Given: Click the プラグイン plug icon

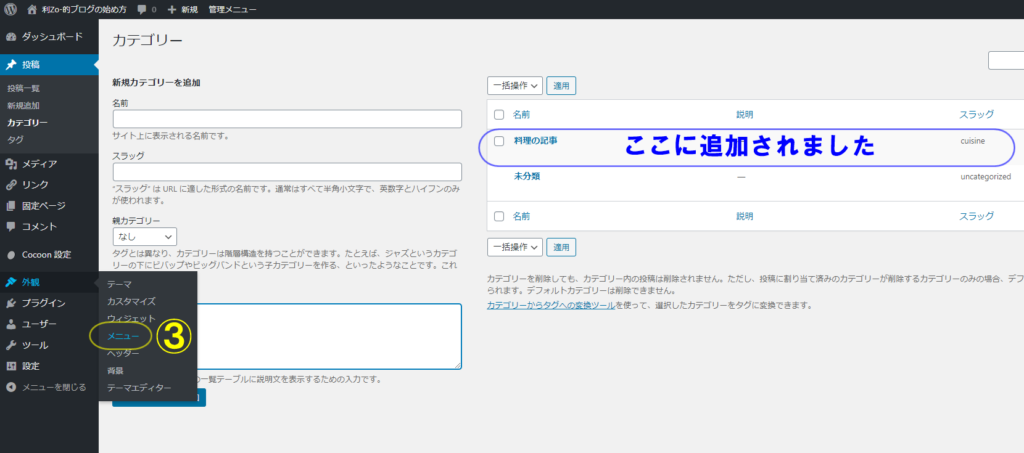Looking at the screenshot, I should click(11, 303).
